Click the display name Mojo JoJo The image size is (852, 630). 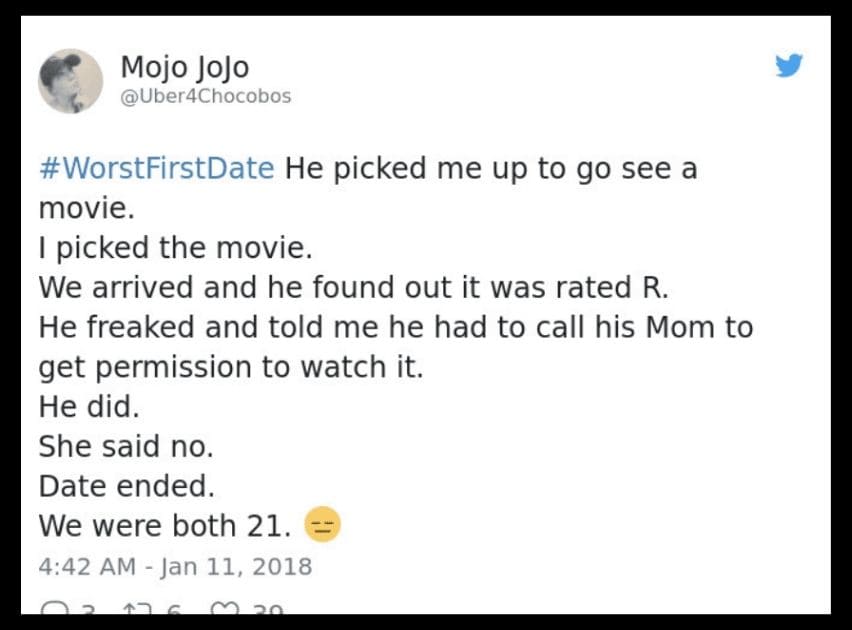(184, 67)
